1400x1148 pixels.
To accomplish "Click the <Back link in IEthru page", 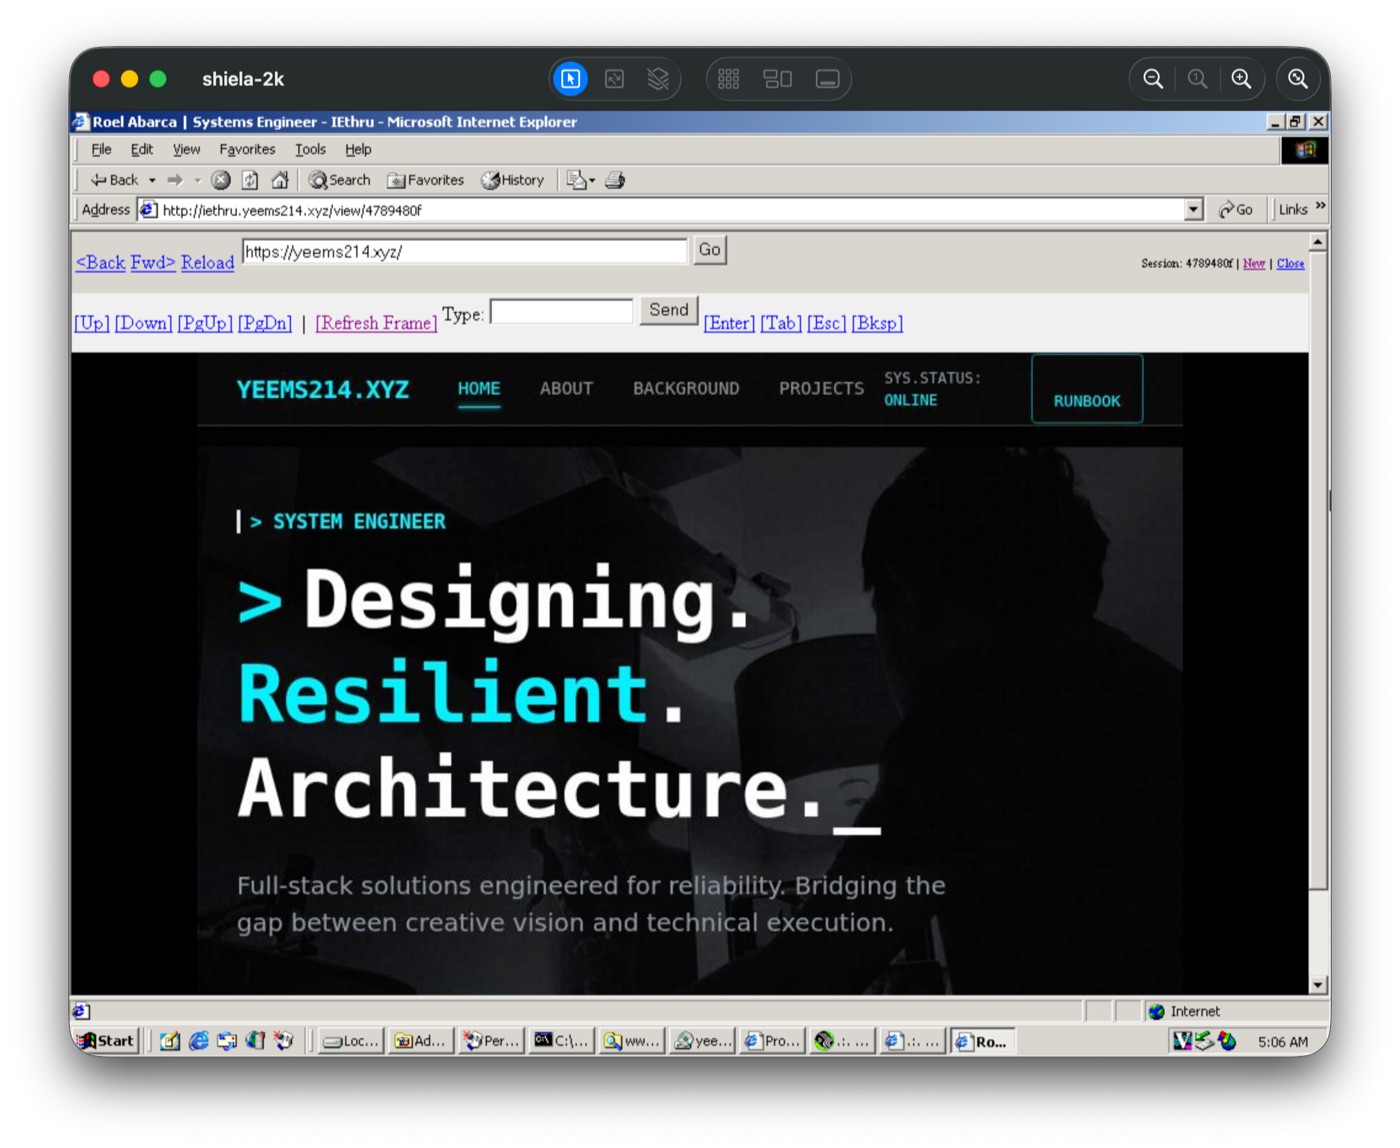I will tap(101, 262).
